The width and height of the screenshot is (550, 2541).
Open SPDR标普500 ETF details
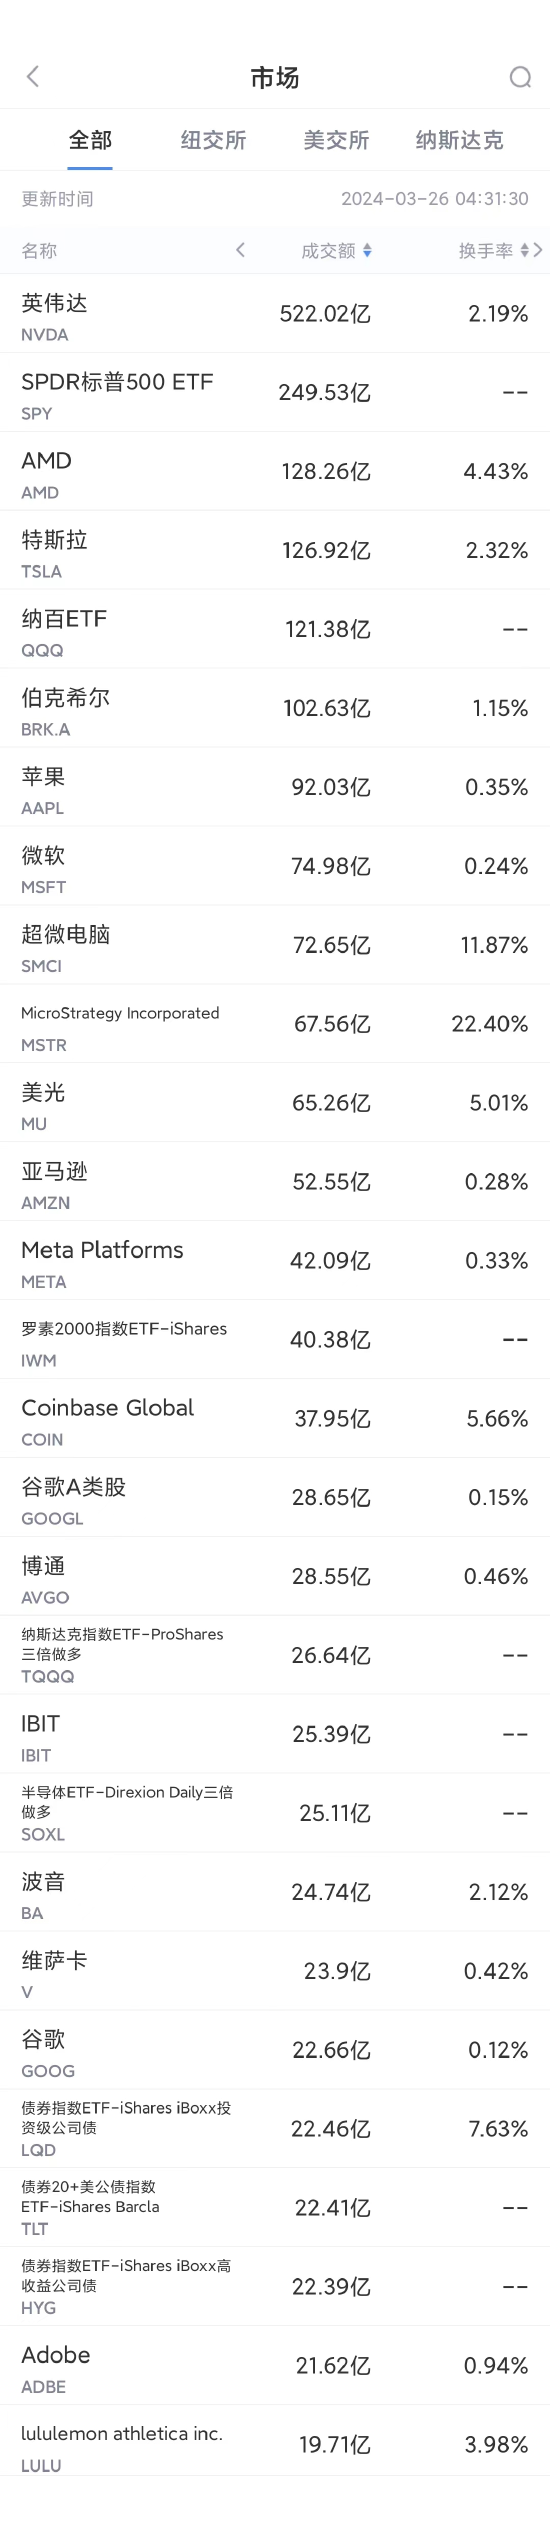point(275,393)
